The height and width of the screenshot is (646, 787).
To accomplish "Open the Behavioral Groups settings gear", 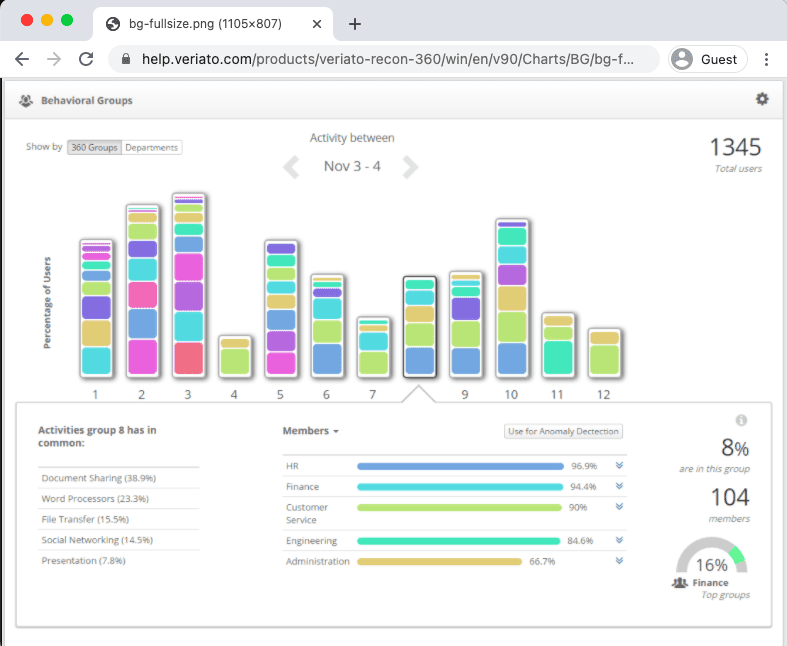I will point(762,99).
